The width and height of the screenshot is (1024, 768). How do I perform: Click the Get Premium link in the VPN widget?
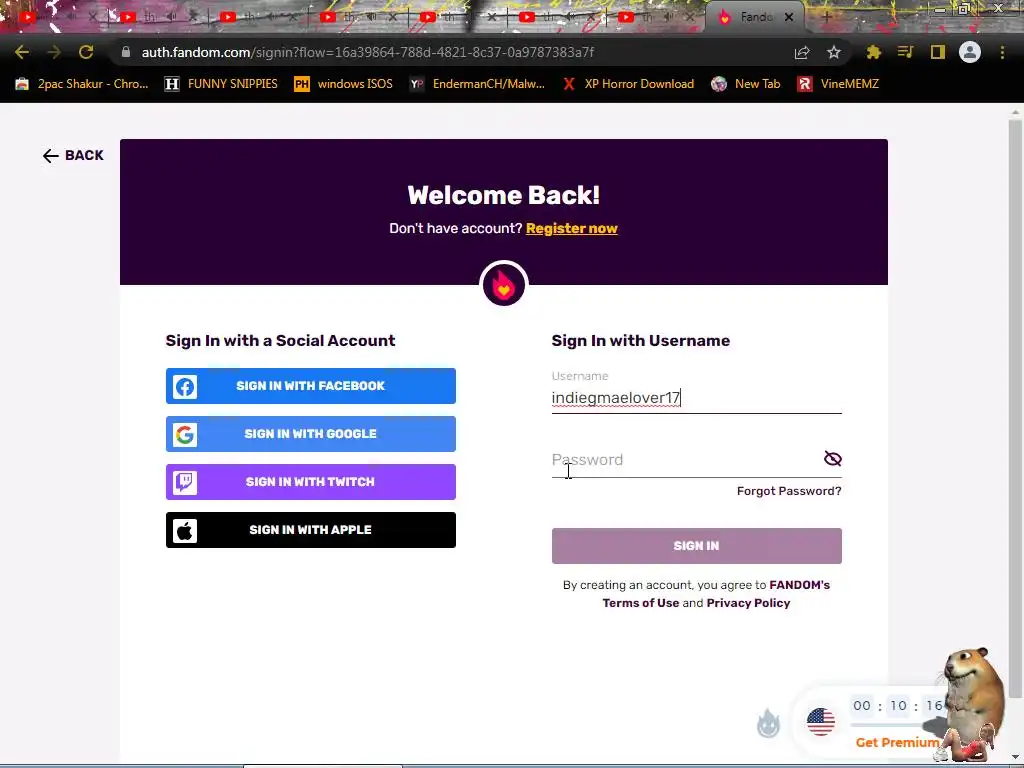pyautogui.click(x=897, y=743)
